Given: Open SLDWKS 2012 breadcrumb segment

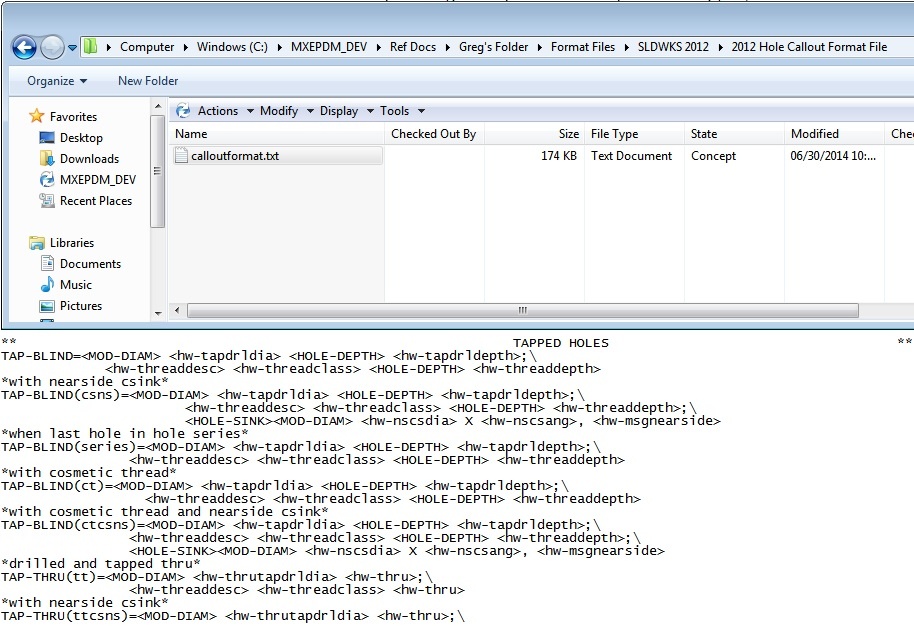Looking at the screenshot, I should click(673, 47).
